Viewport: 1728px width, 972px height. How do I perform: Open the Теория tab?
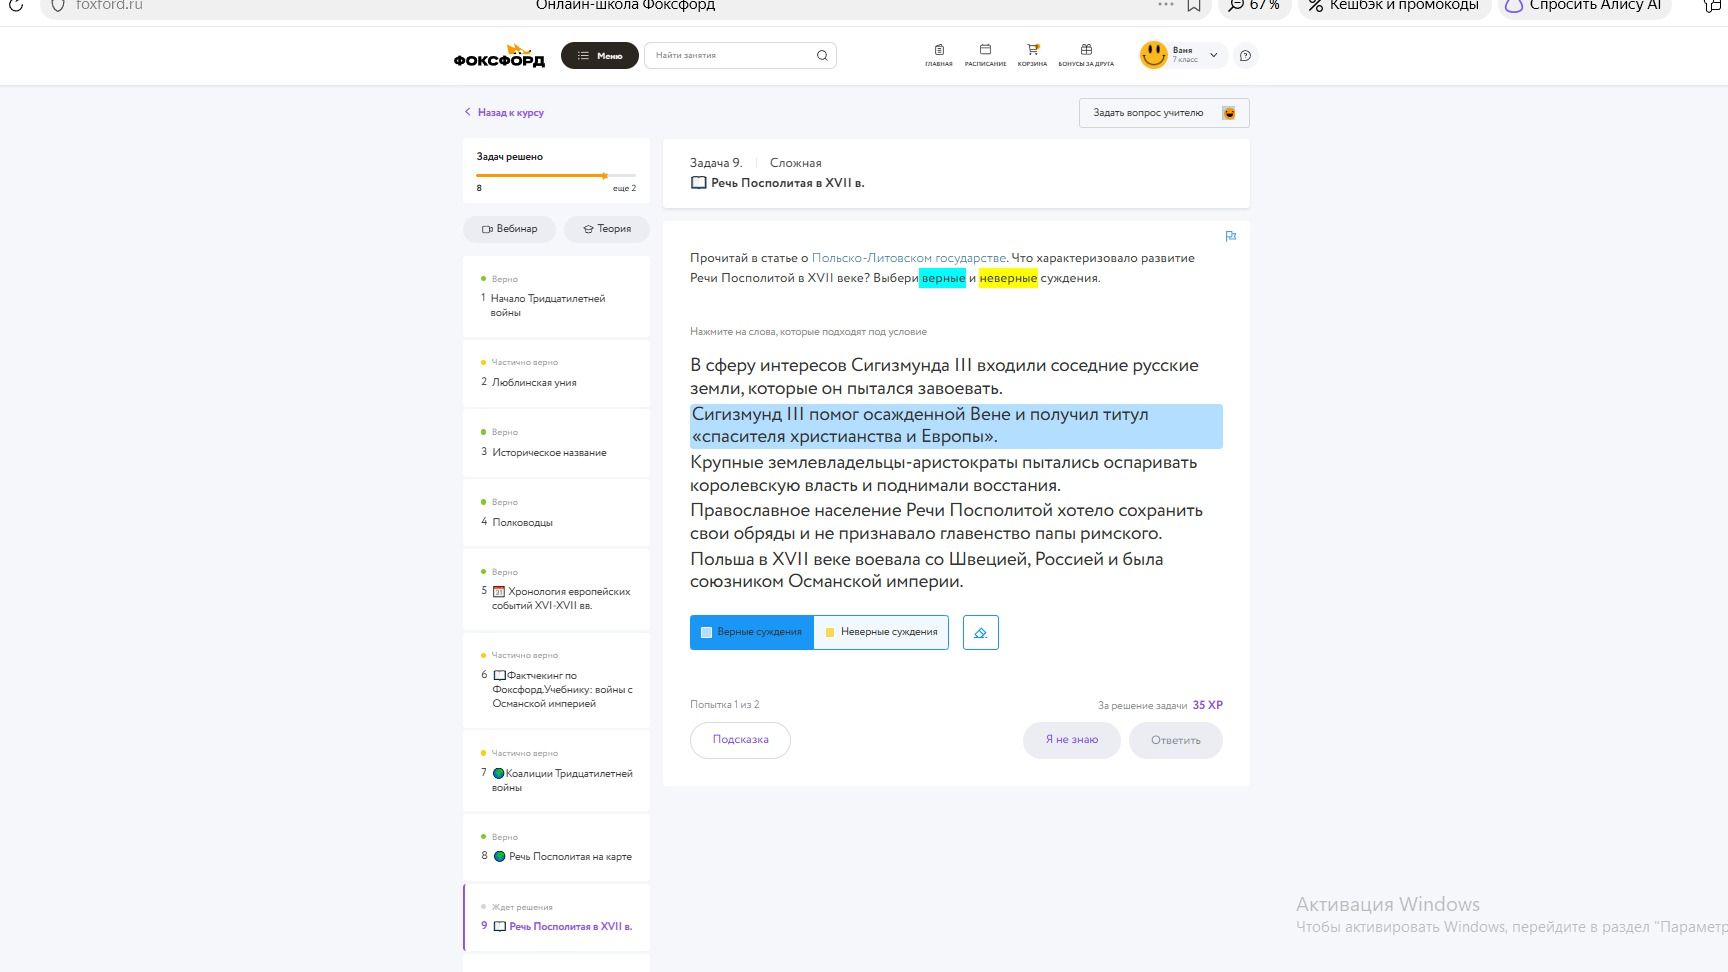(x=607, y=229)
